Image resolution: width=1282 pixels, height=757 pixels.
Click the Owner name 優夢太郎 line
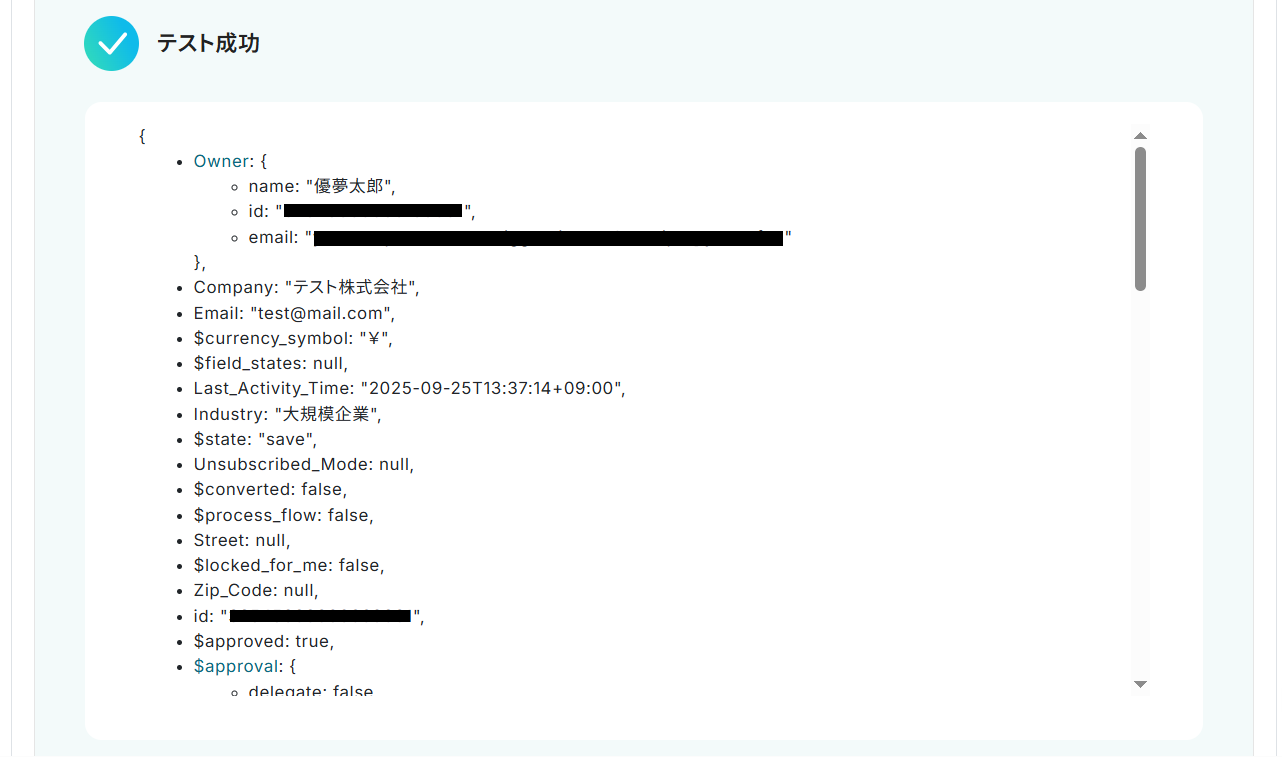[323, 186]
